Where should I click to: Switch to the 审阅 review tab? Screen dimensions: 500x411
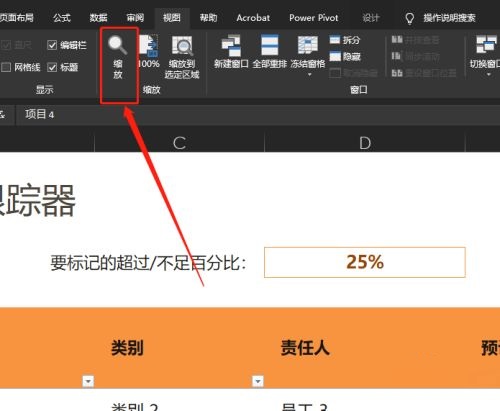(135, 18)
